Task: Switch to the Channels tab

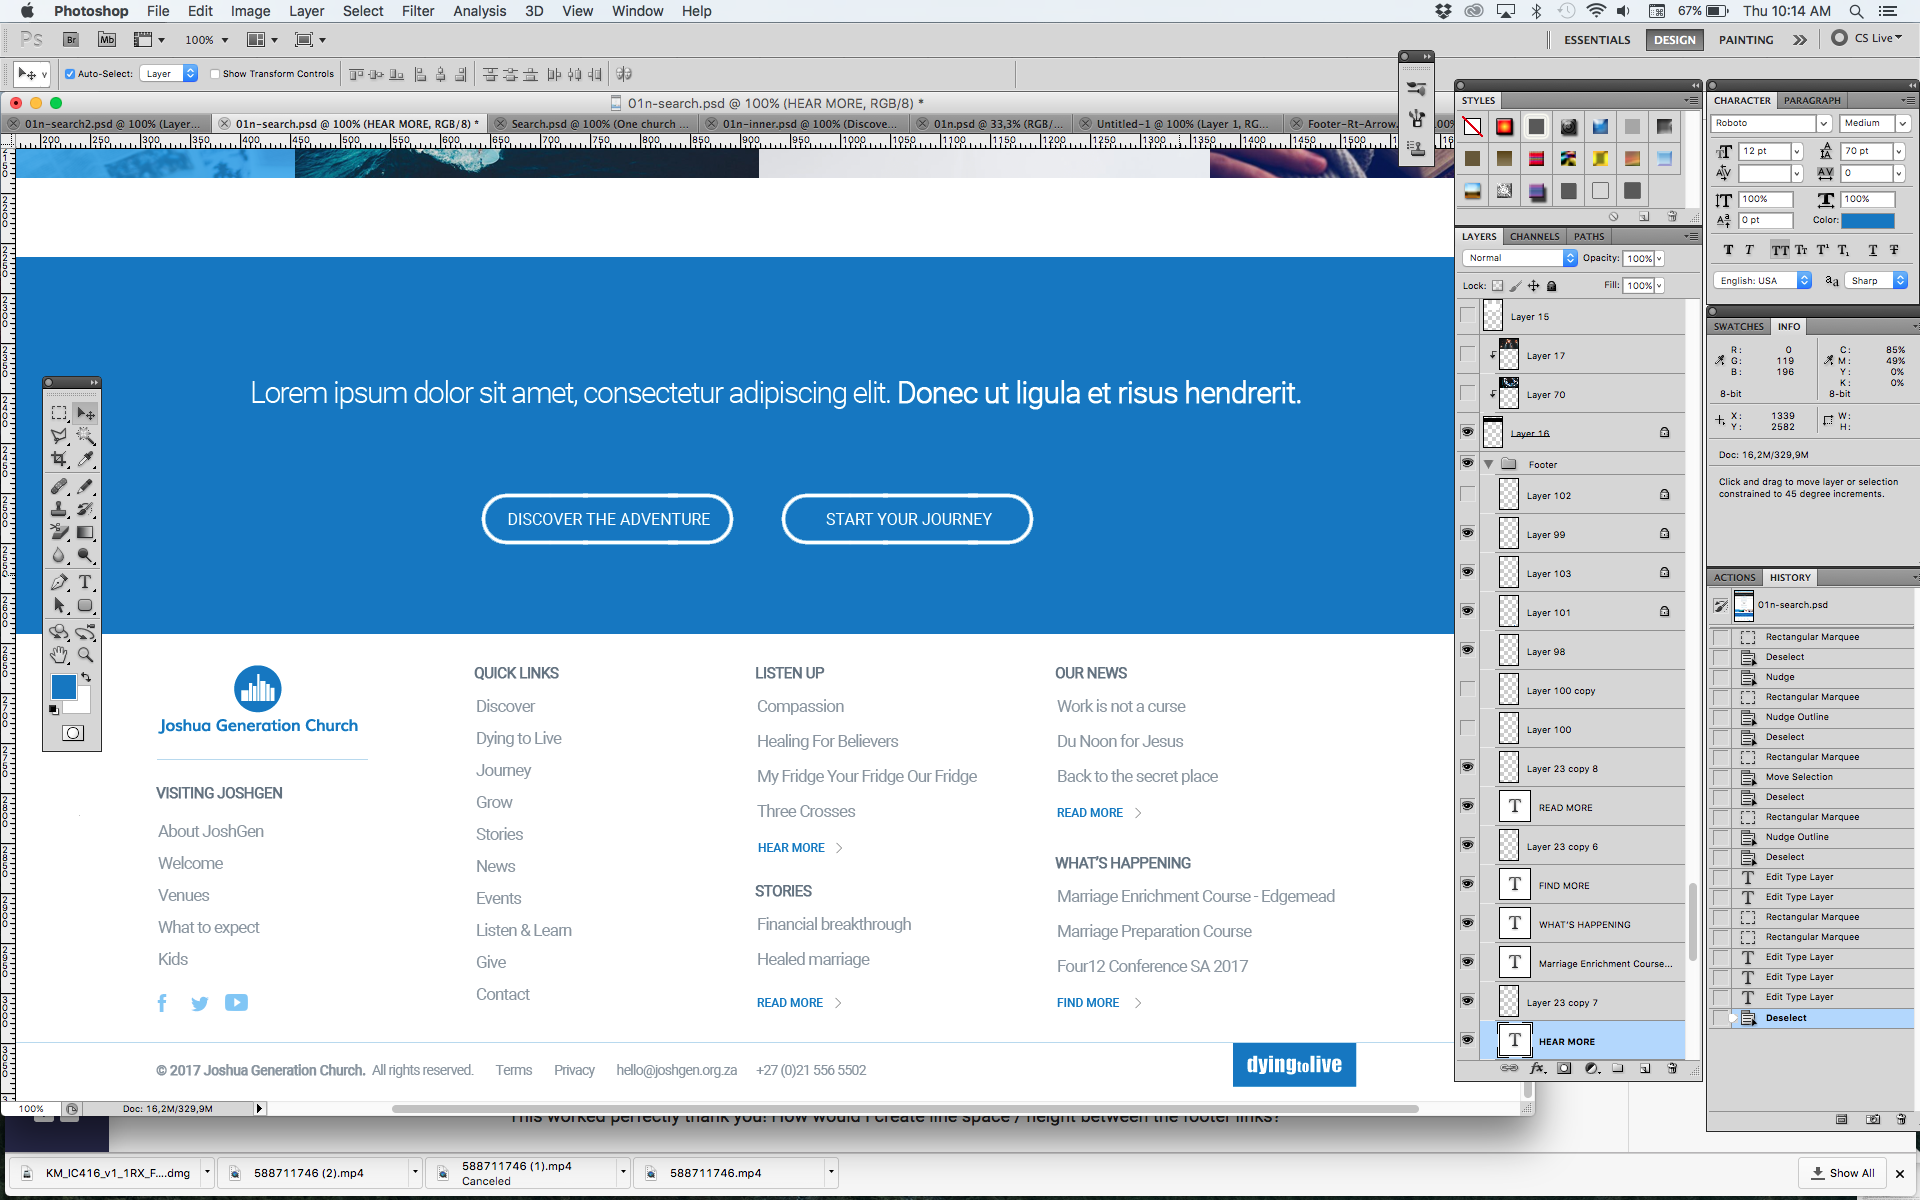Action: coord(1534,237)
